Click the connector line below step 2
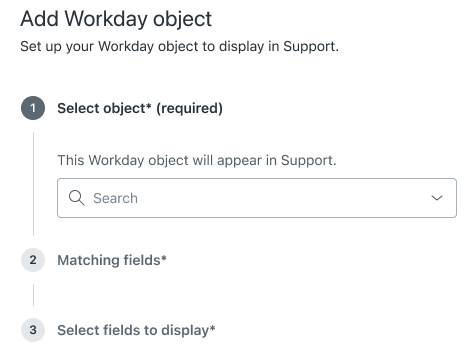476x362 pixels. (x=33, y=295)
